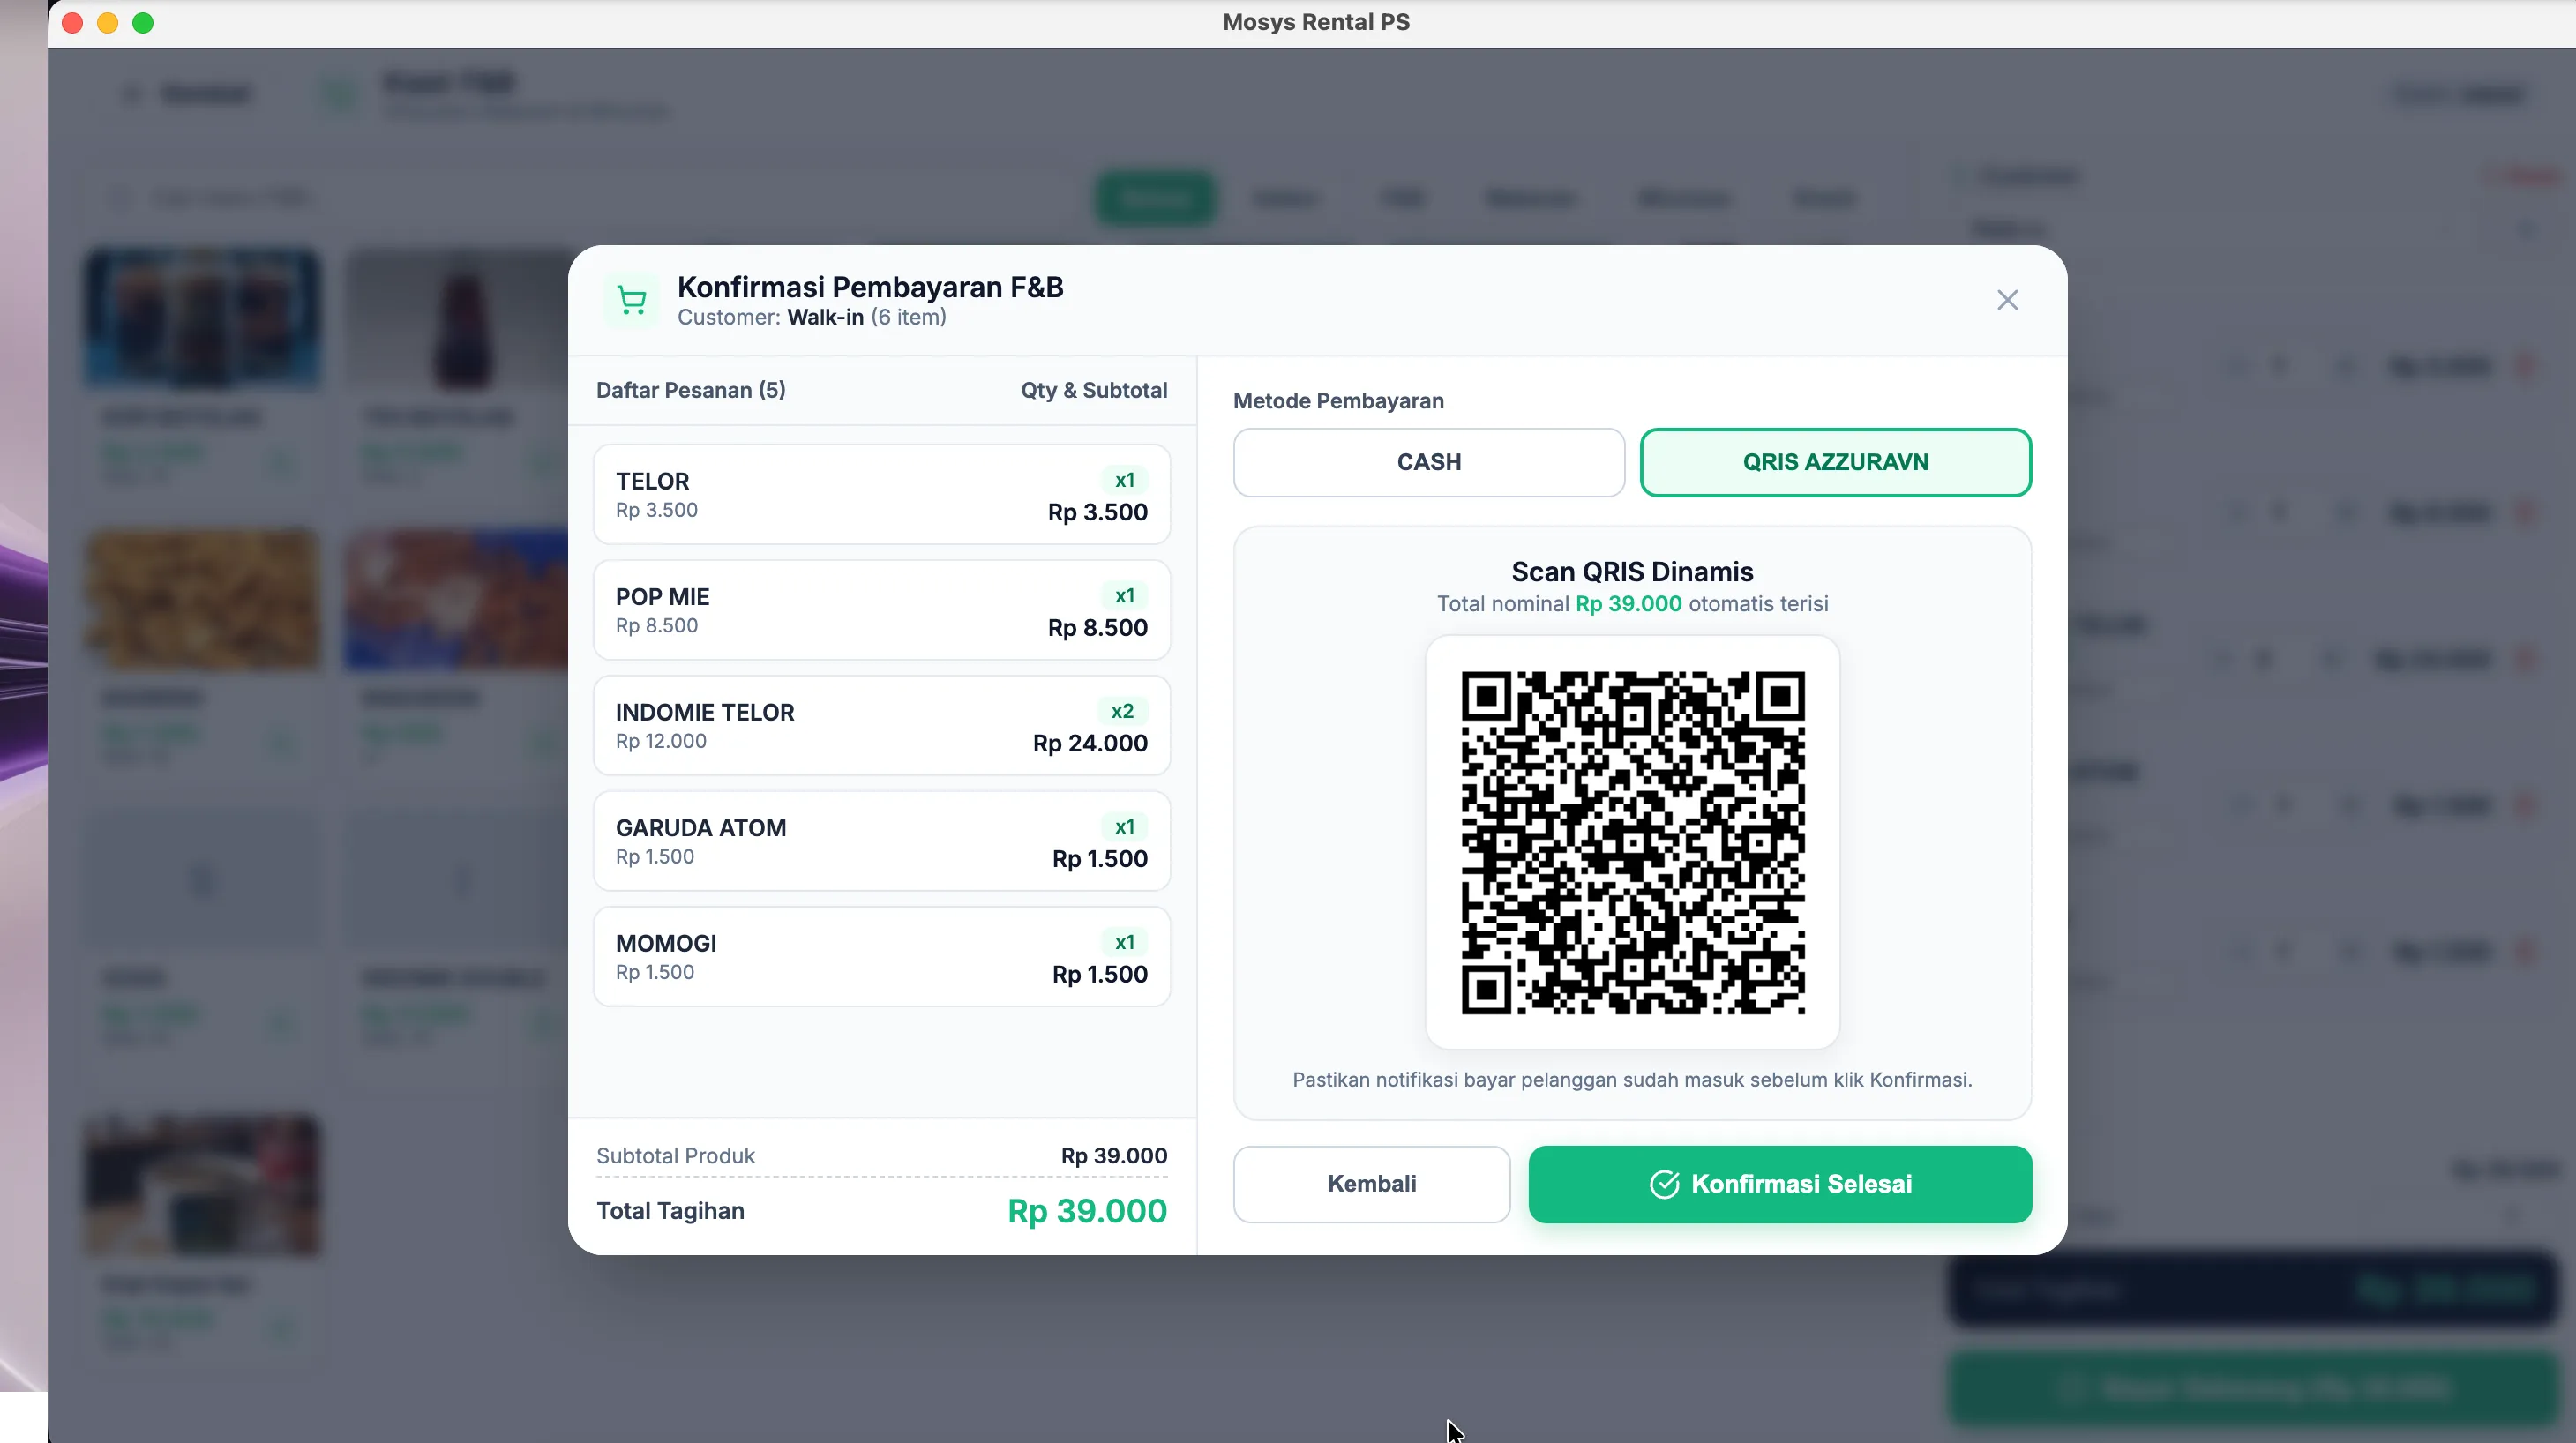Viewport: 2576px width, 1443px height.
Task: Click the checkmark icon on Konfirmasi Selesai
Action: pyautogui.click(x=1664, y=1184)
